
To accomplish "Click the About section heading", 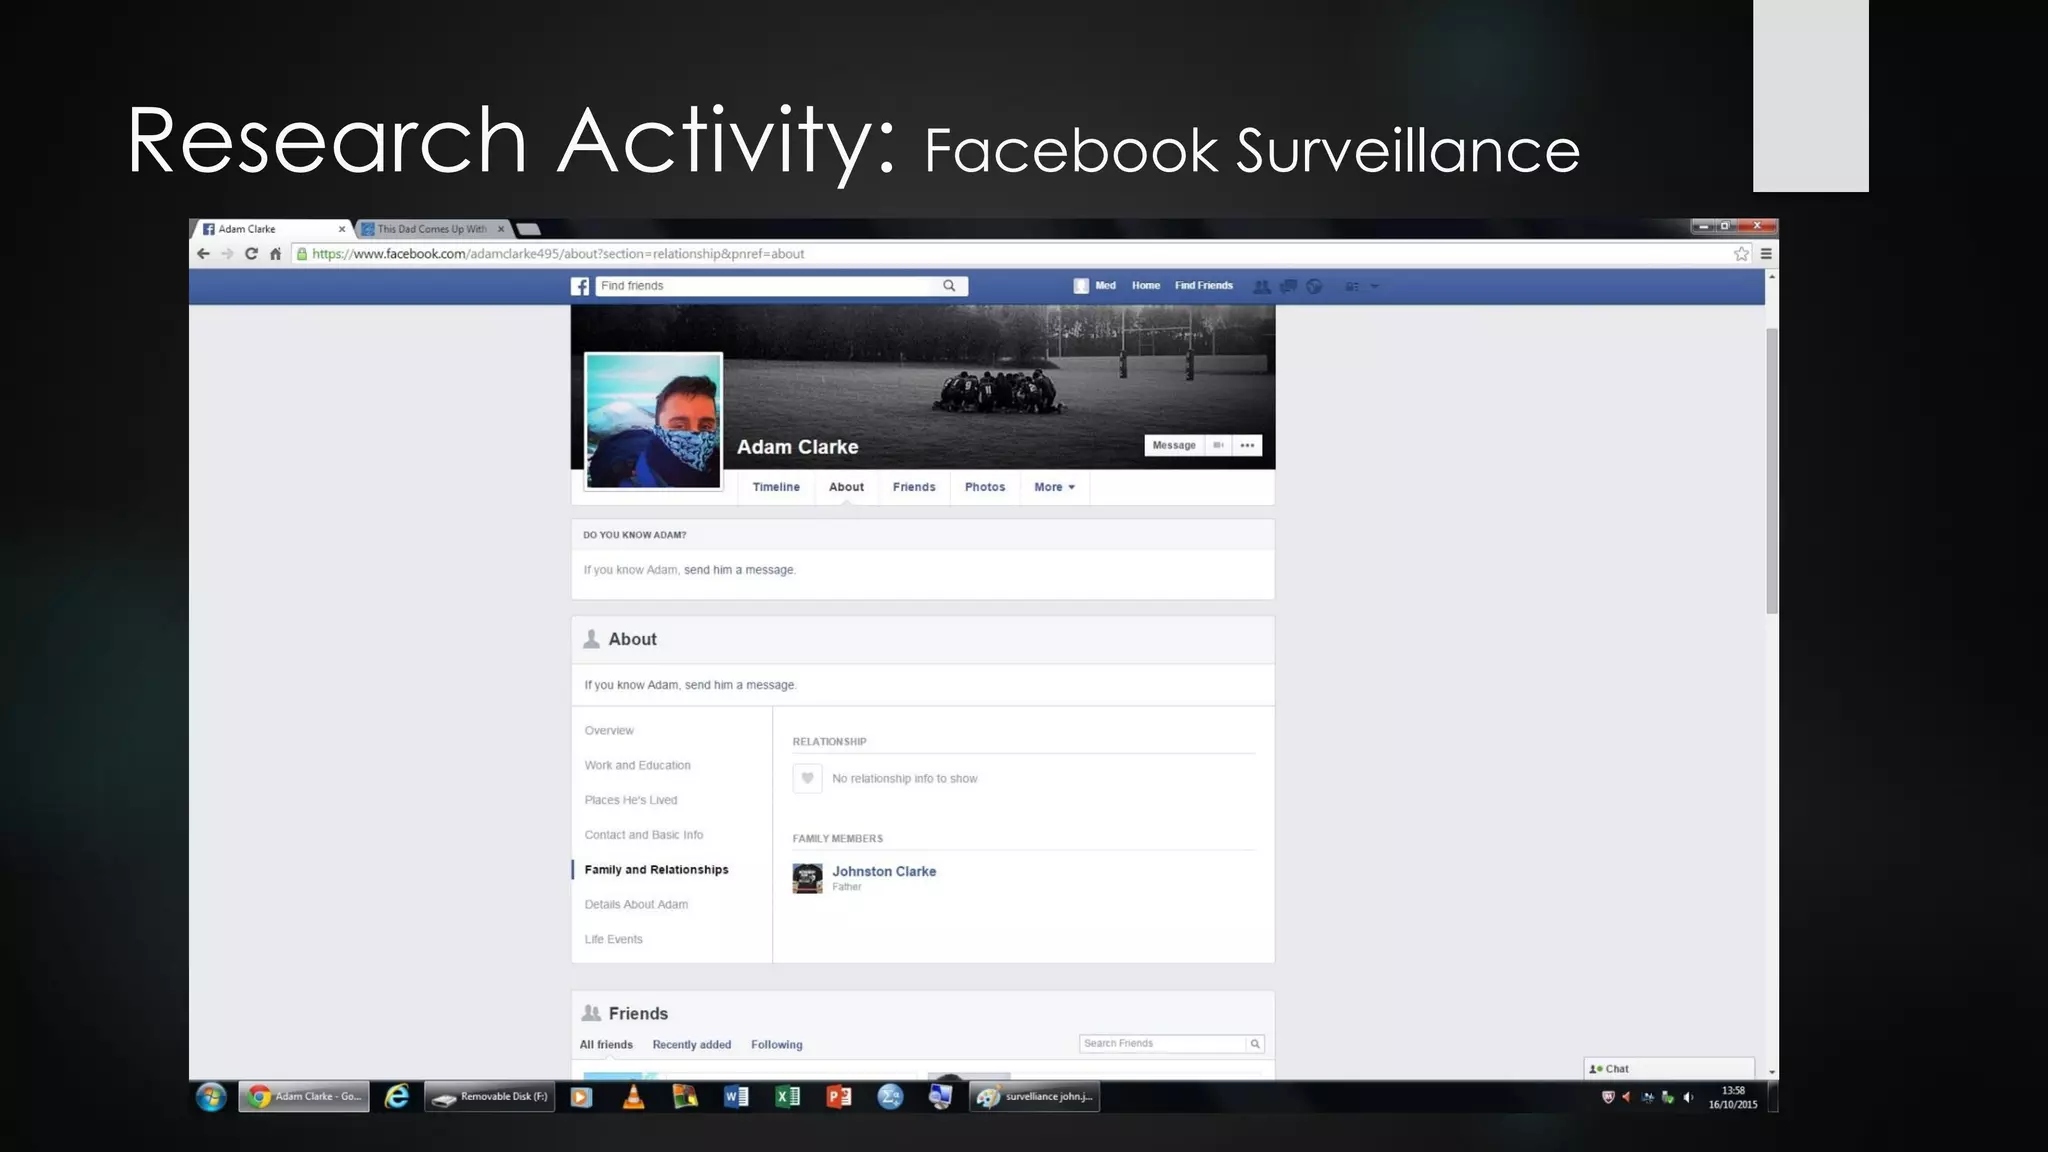I will [x=633, y=639].
